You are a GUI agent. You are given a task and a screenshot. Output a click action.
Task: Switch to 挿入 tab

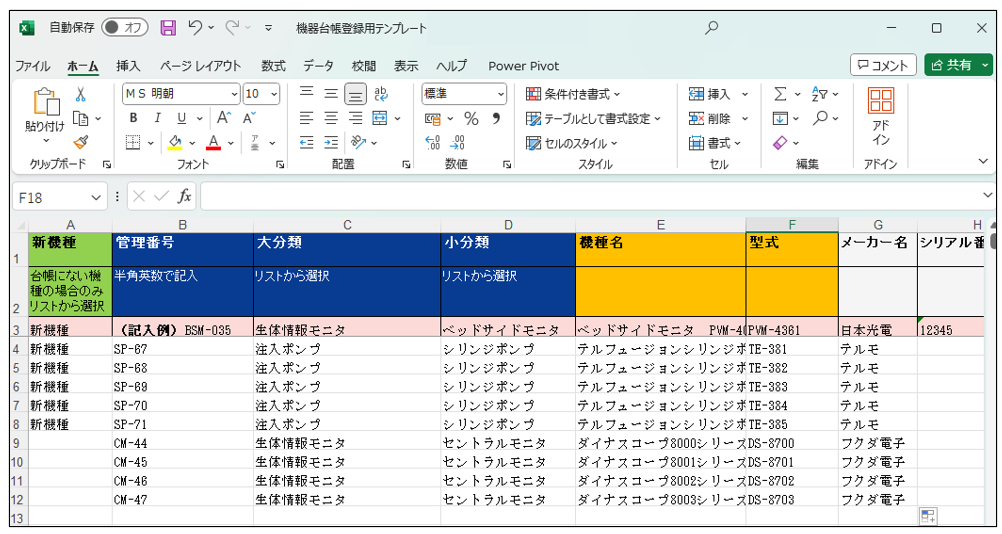pos(128,66)
